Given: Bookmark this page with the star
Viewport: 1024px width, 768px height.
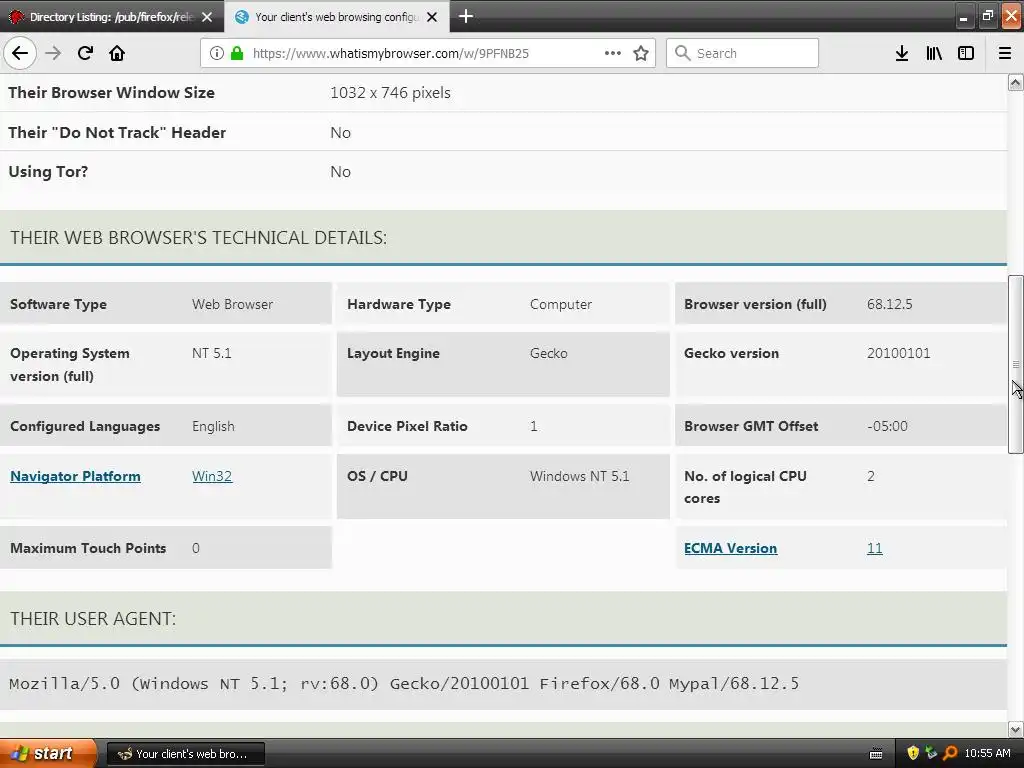Looking at the screenshot, I should click(x=641, y=53).
